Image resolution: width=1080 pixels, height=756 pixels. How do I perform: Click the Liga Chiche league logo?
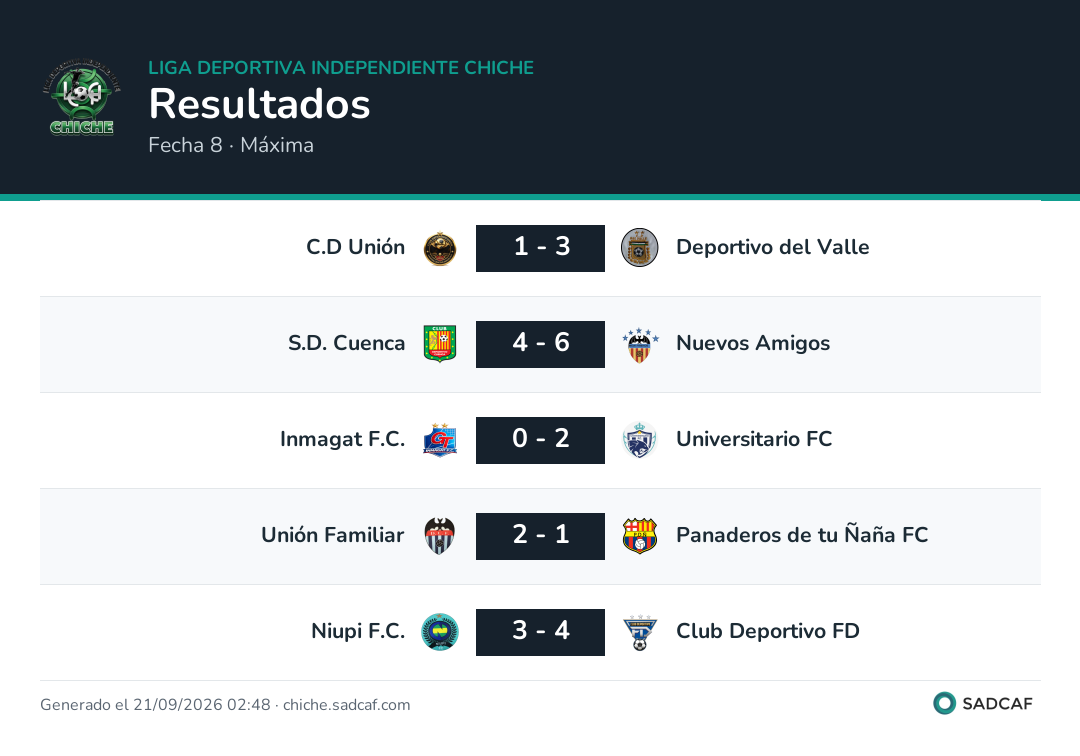(x=82, y=97)
